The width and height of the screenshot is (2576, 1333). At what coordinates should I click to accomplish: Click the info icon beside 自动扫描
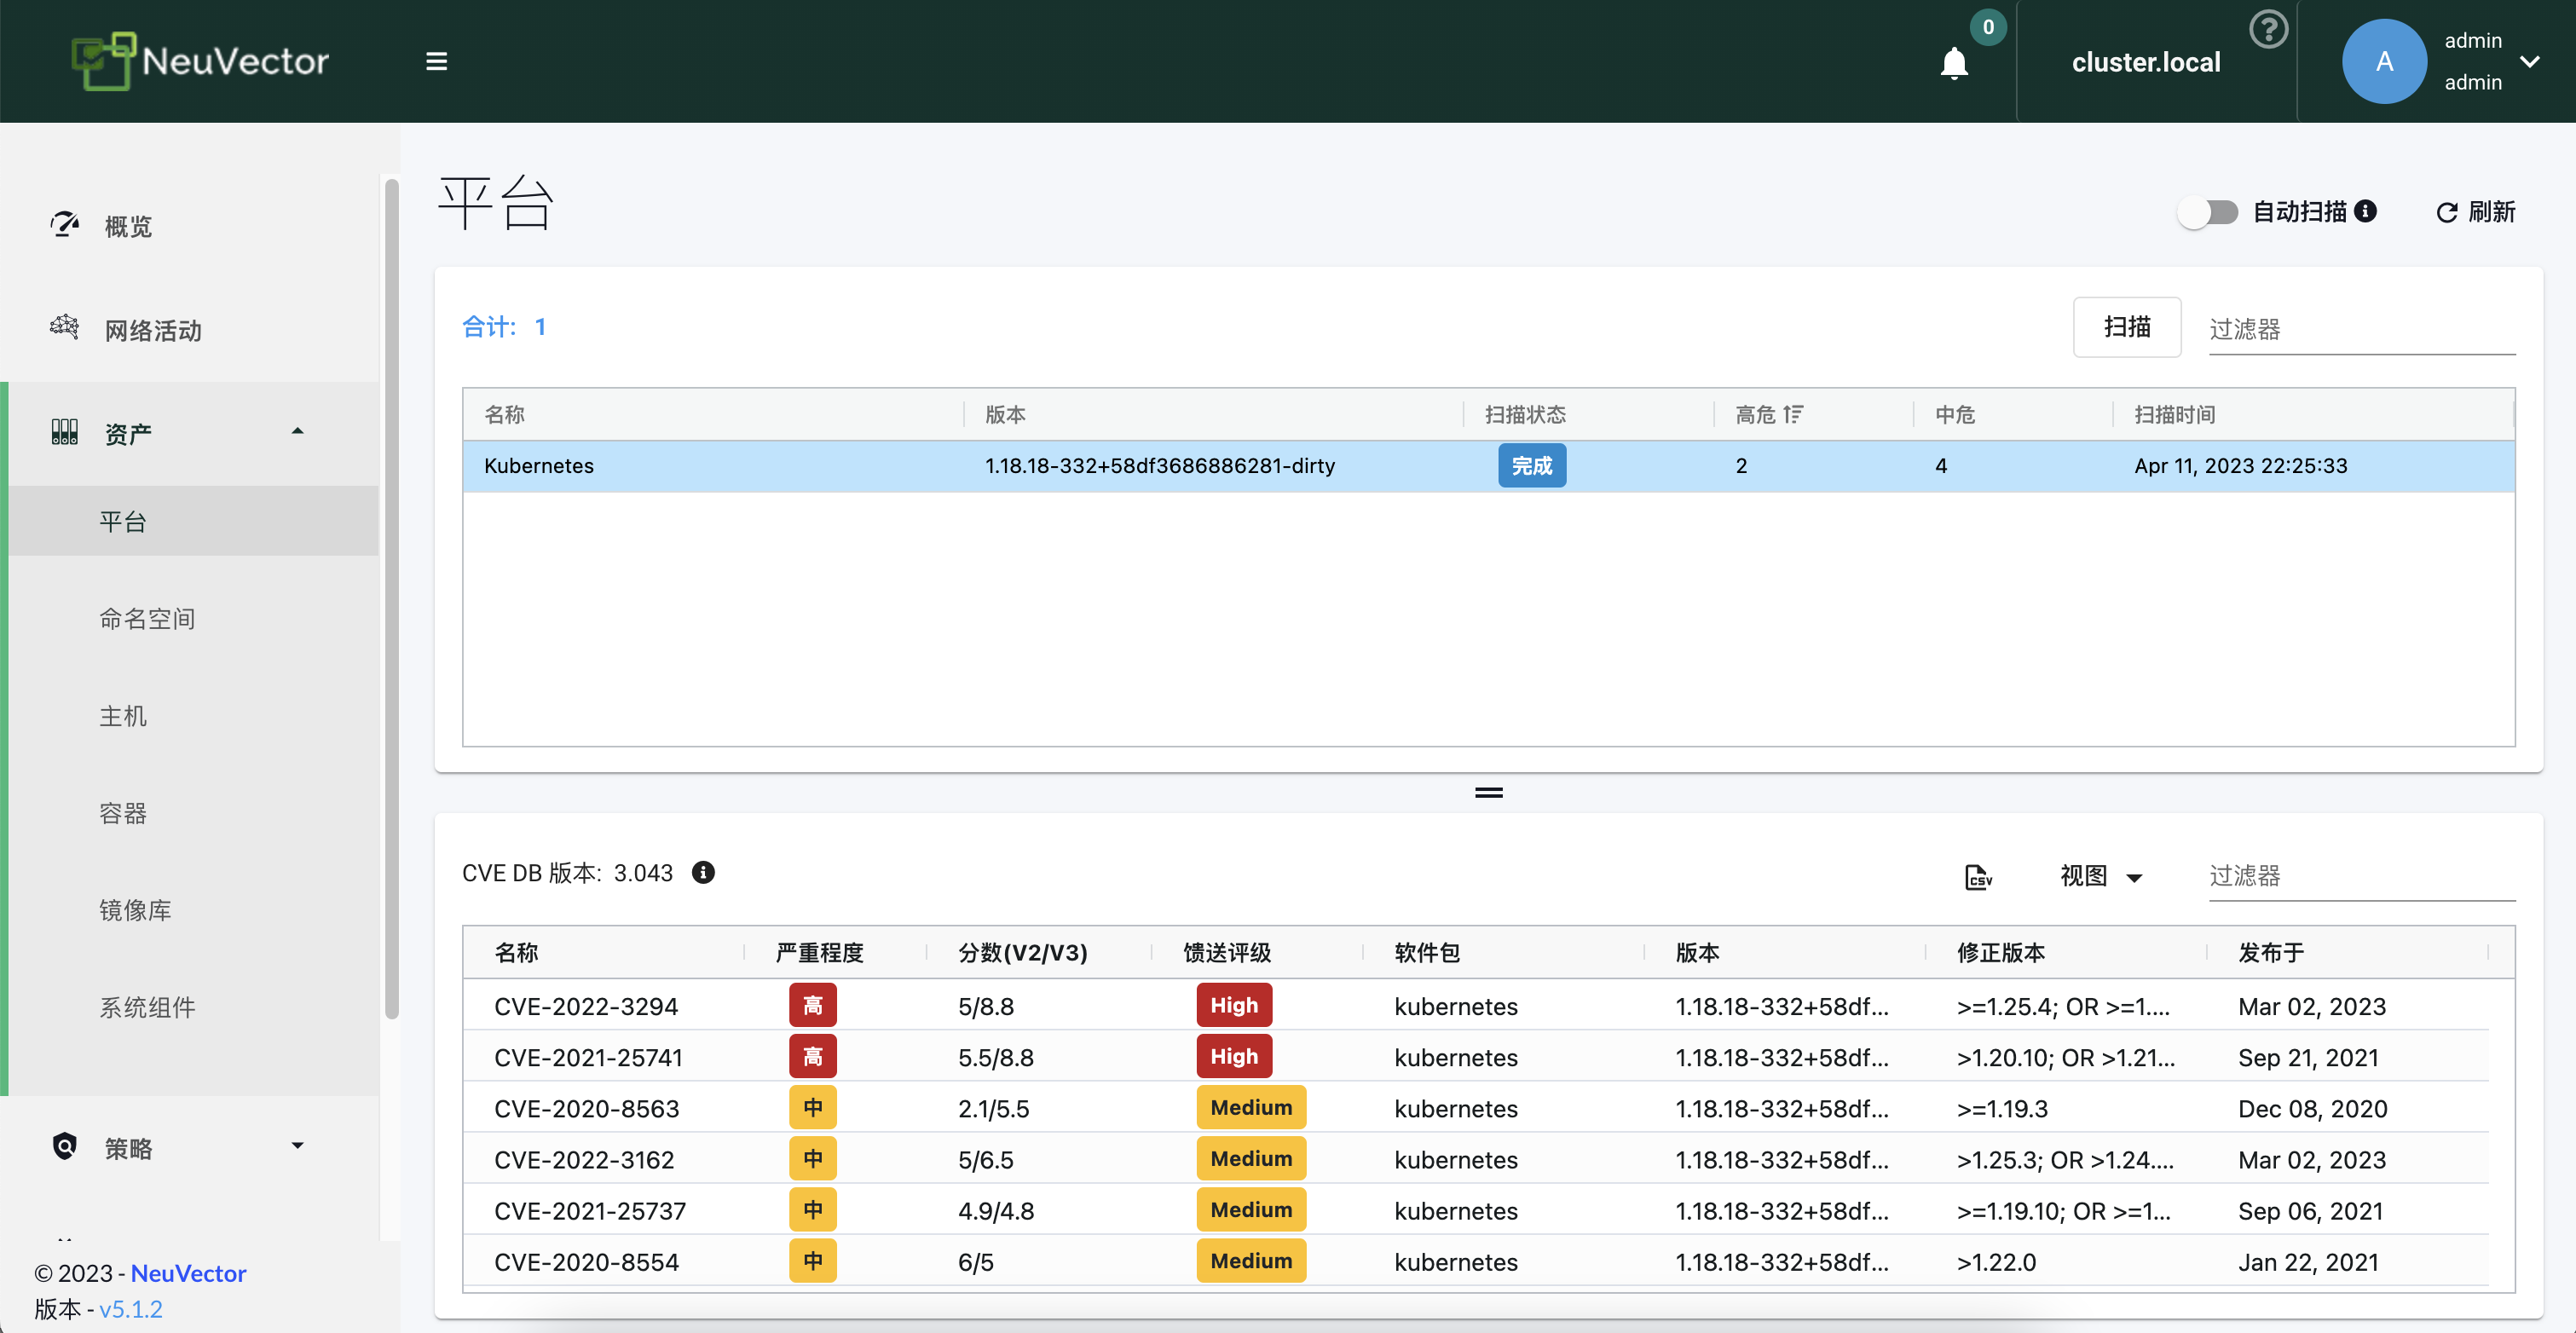[x=2365, y=211]
